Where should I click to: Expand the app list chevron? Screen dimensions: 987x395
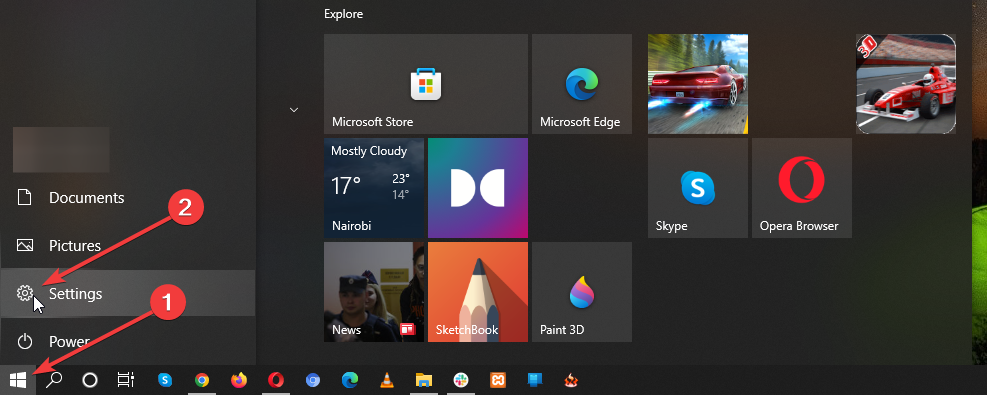(x=293, y=109)
